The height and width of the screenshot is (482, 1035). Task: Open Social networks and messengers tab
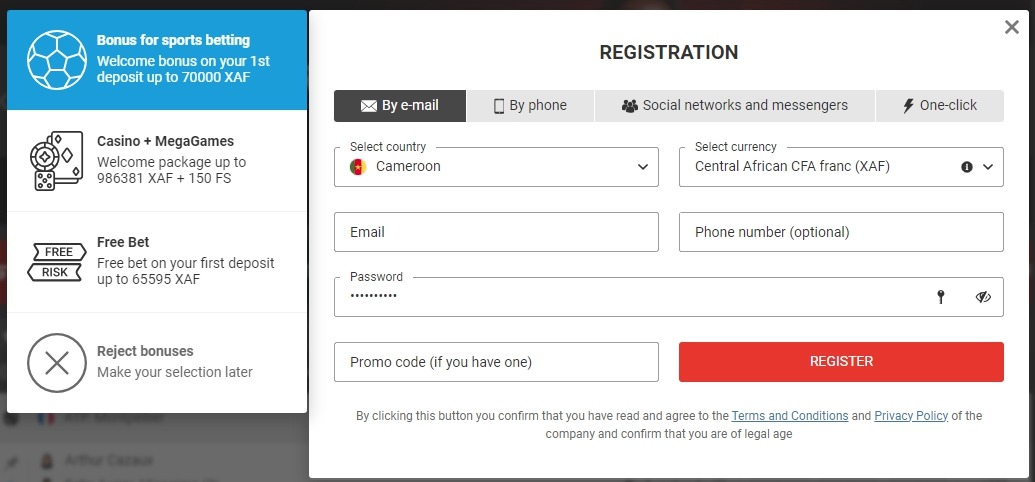(x=734, y=105)
